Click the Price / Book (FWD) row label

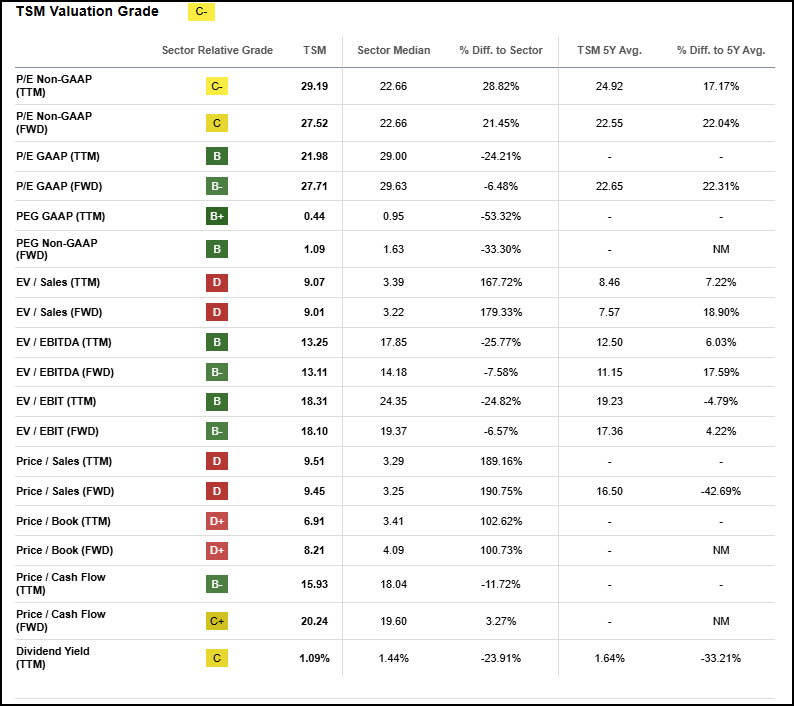coord(63,551)
